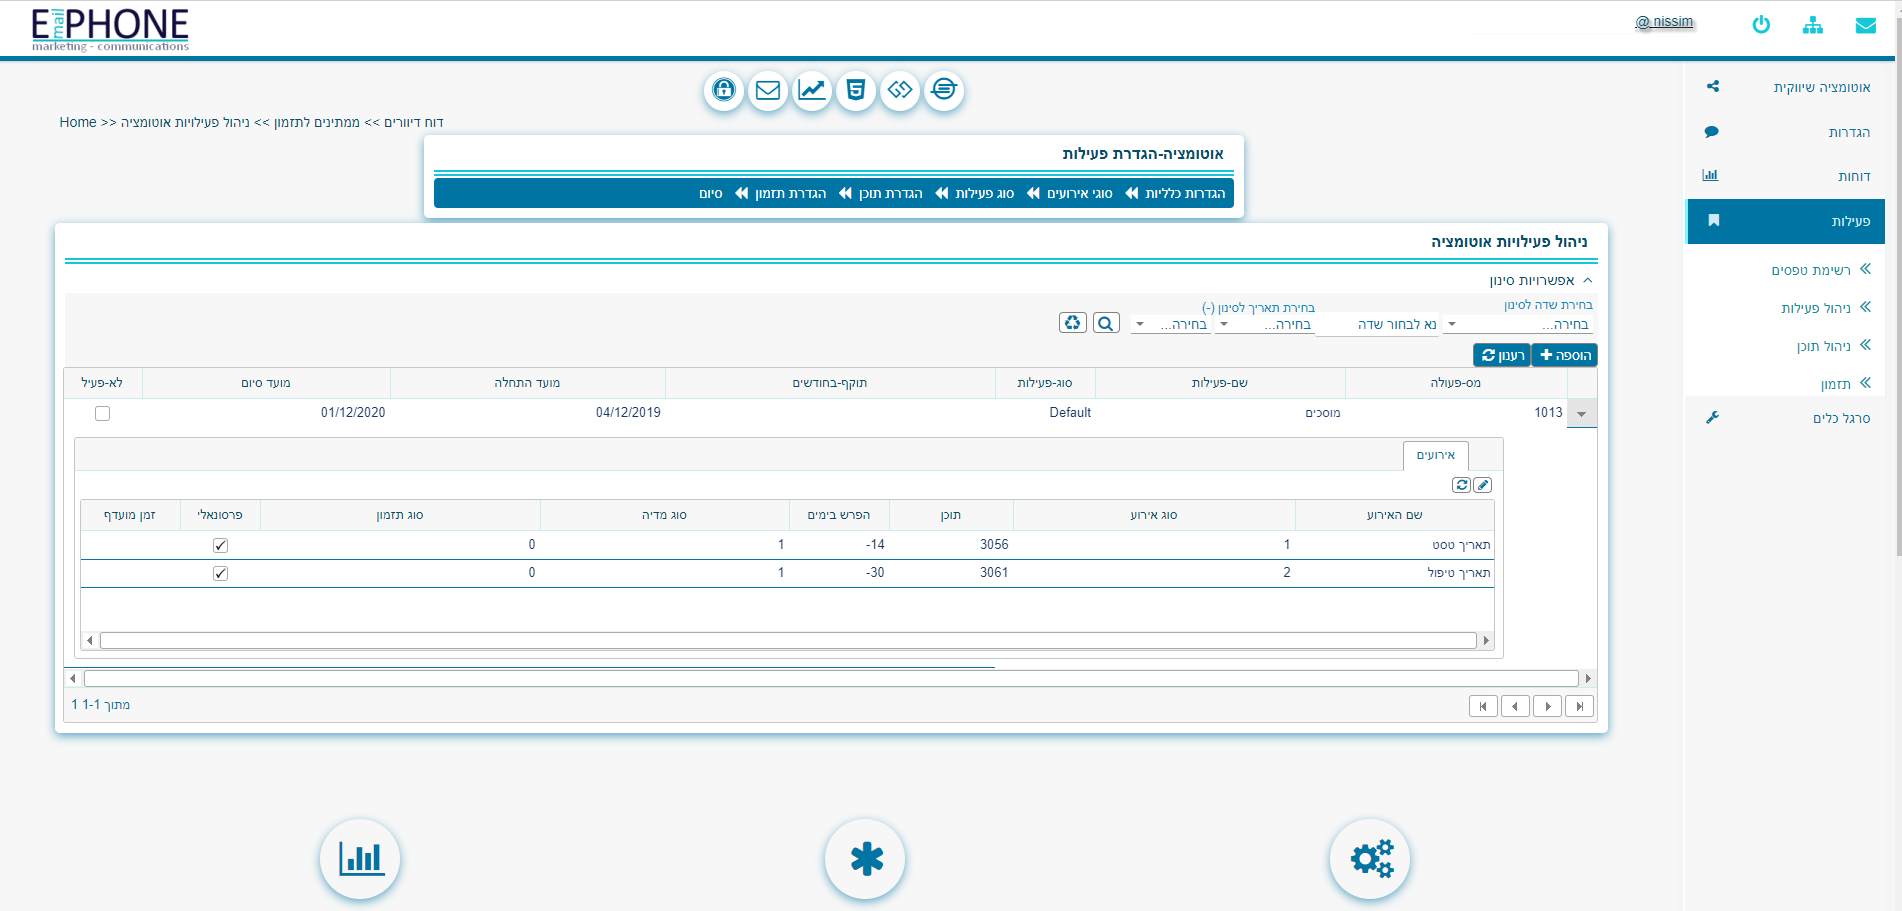The width and height of the screenshot is (1902, 911).
Task: Expand ניהול פעילות sidebar item
Action: click(x=1825, y=308)
